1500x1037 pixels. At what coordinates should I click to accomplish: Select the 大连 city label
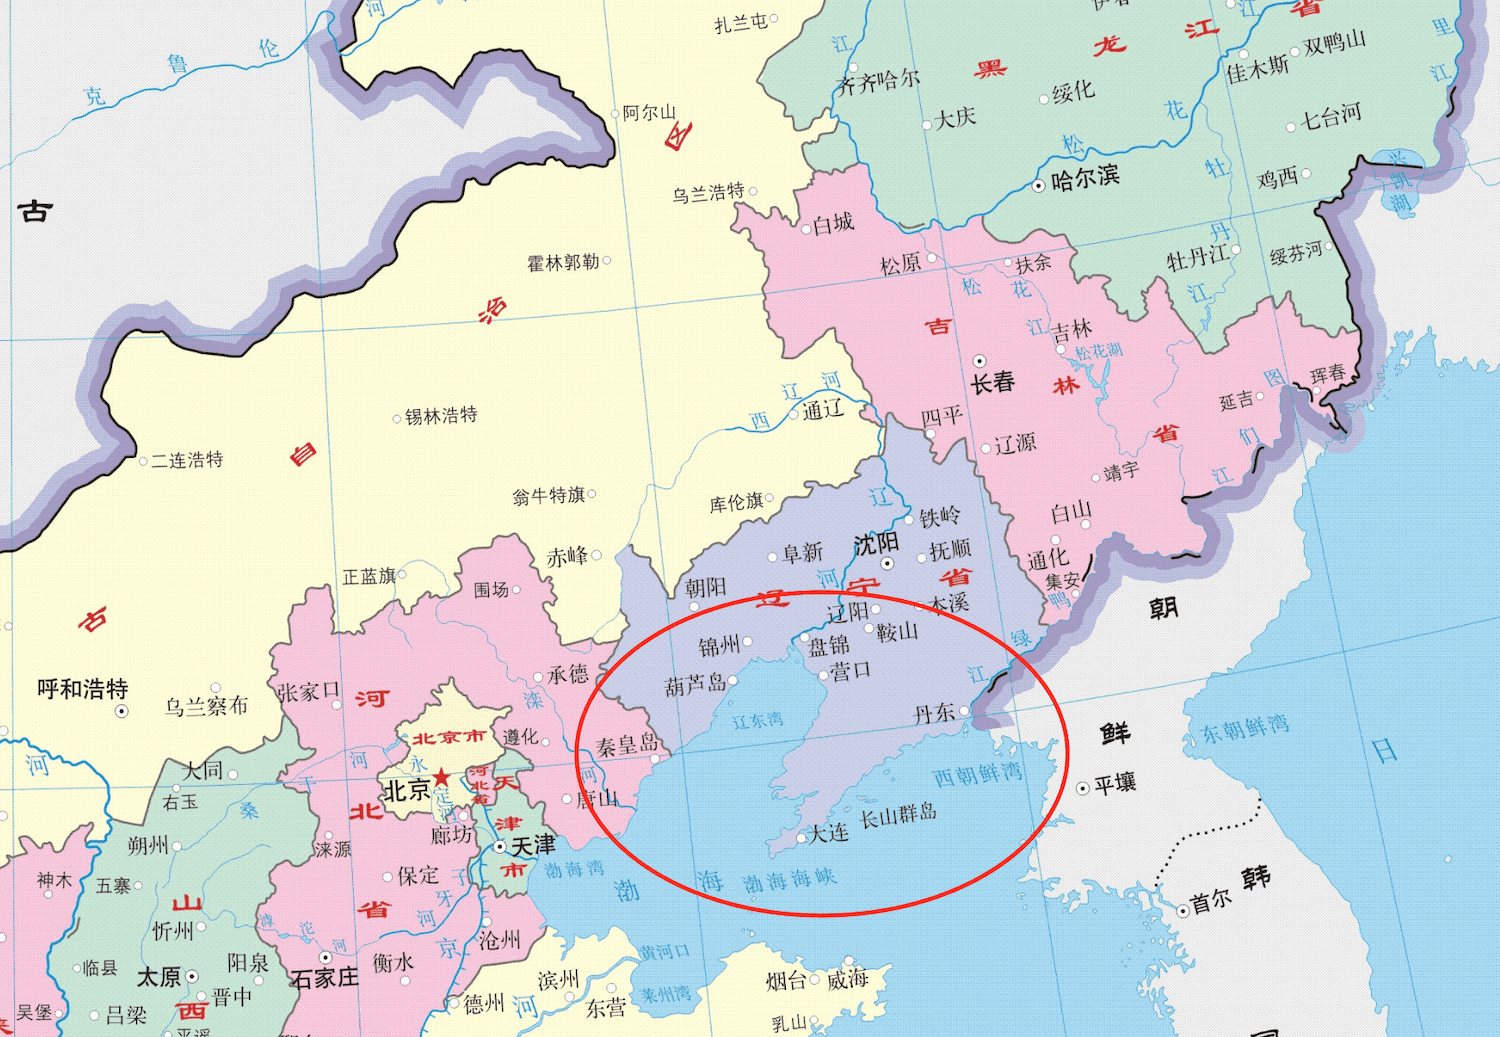coord(829,833)
